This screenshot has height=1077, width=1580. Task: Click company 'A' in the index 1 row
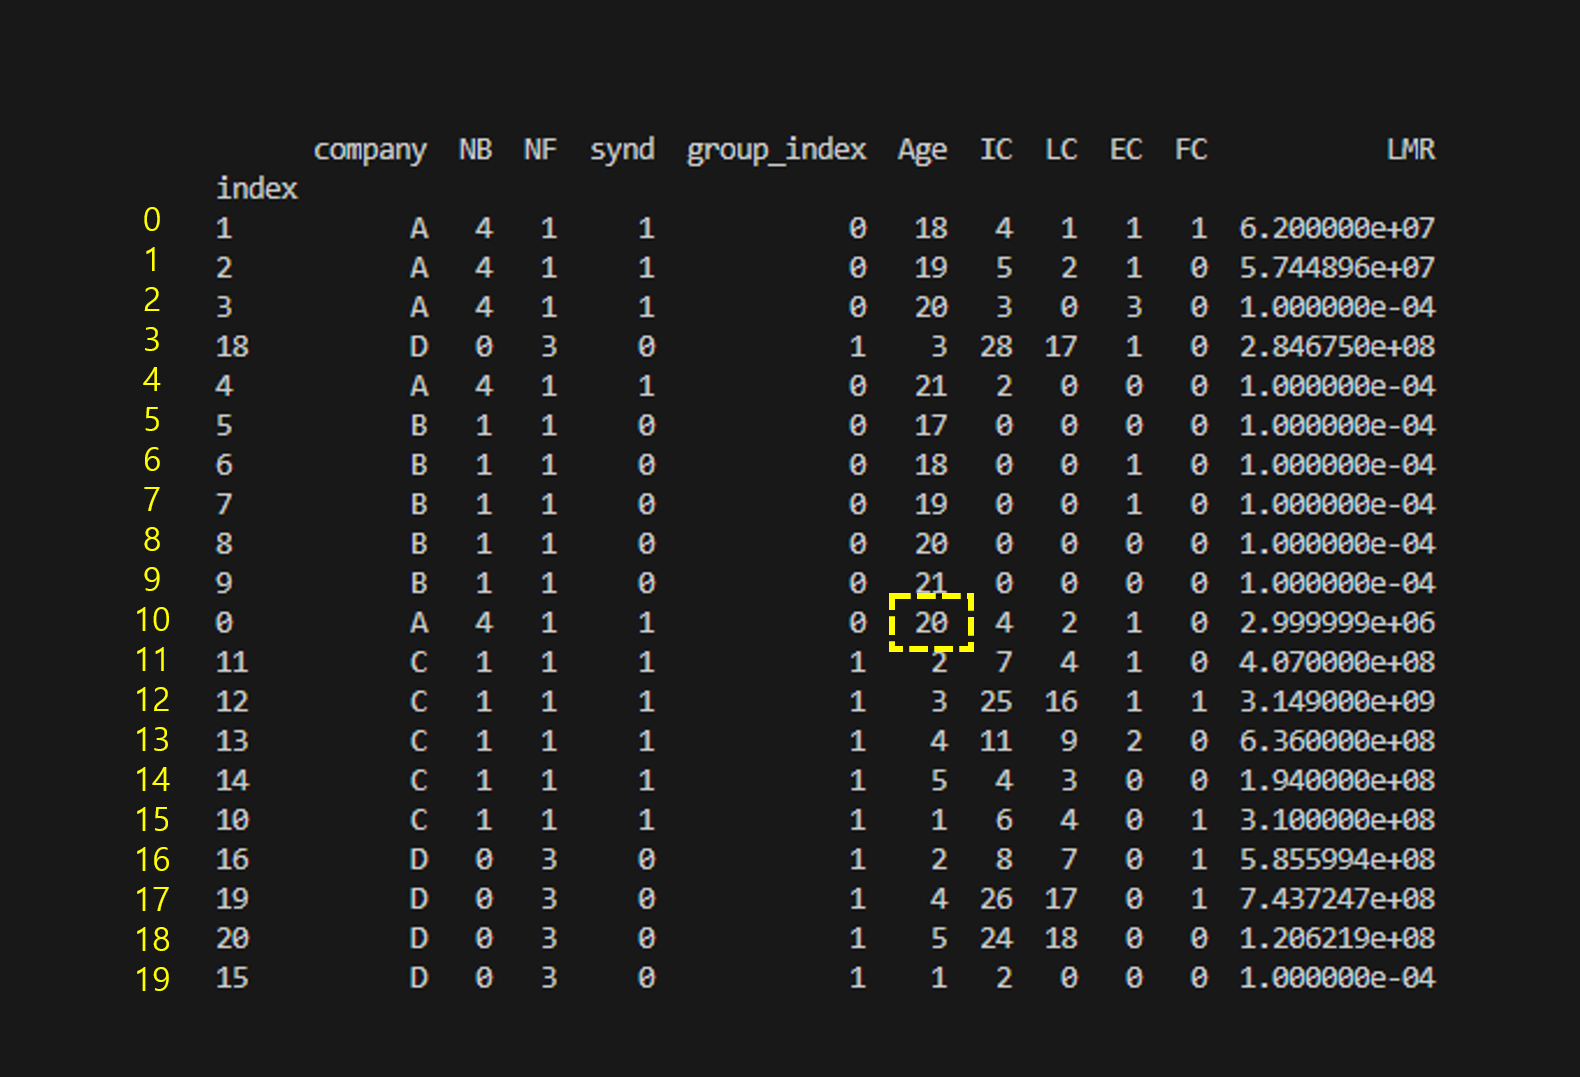419,228
